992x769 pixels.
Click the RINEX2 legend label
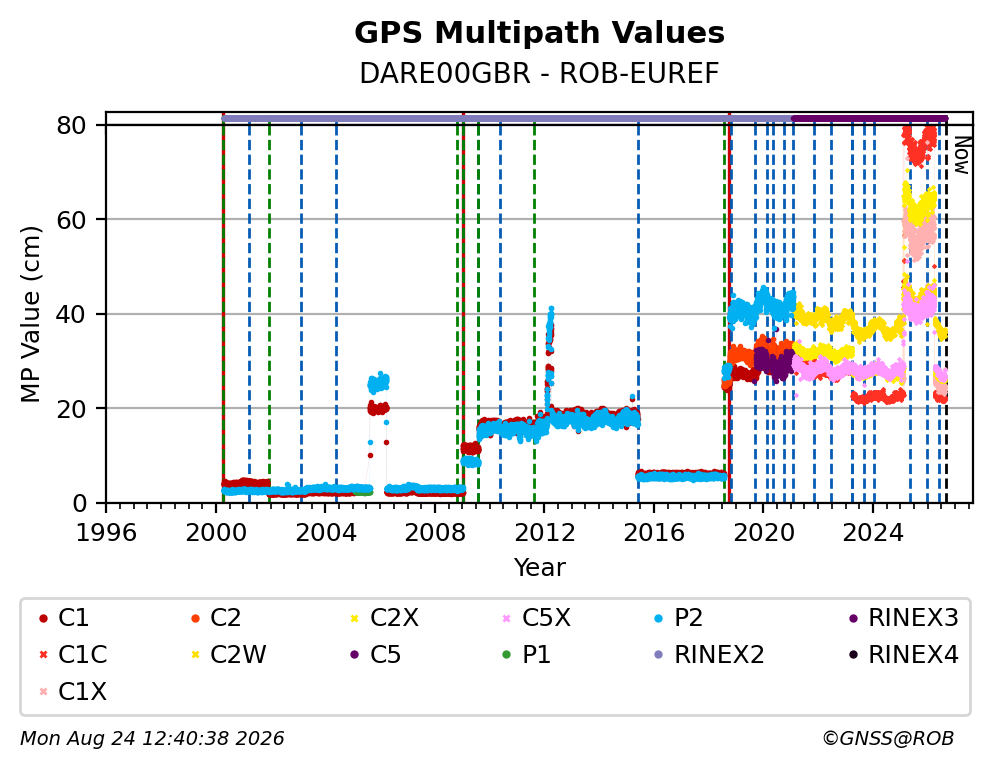[x=719, y=655]
